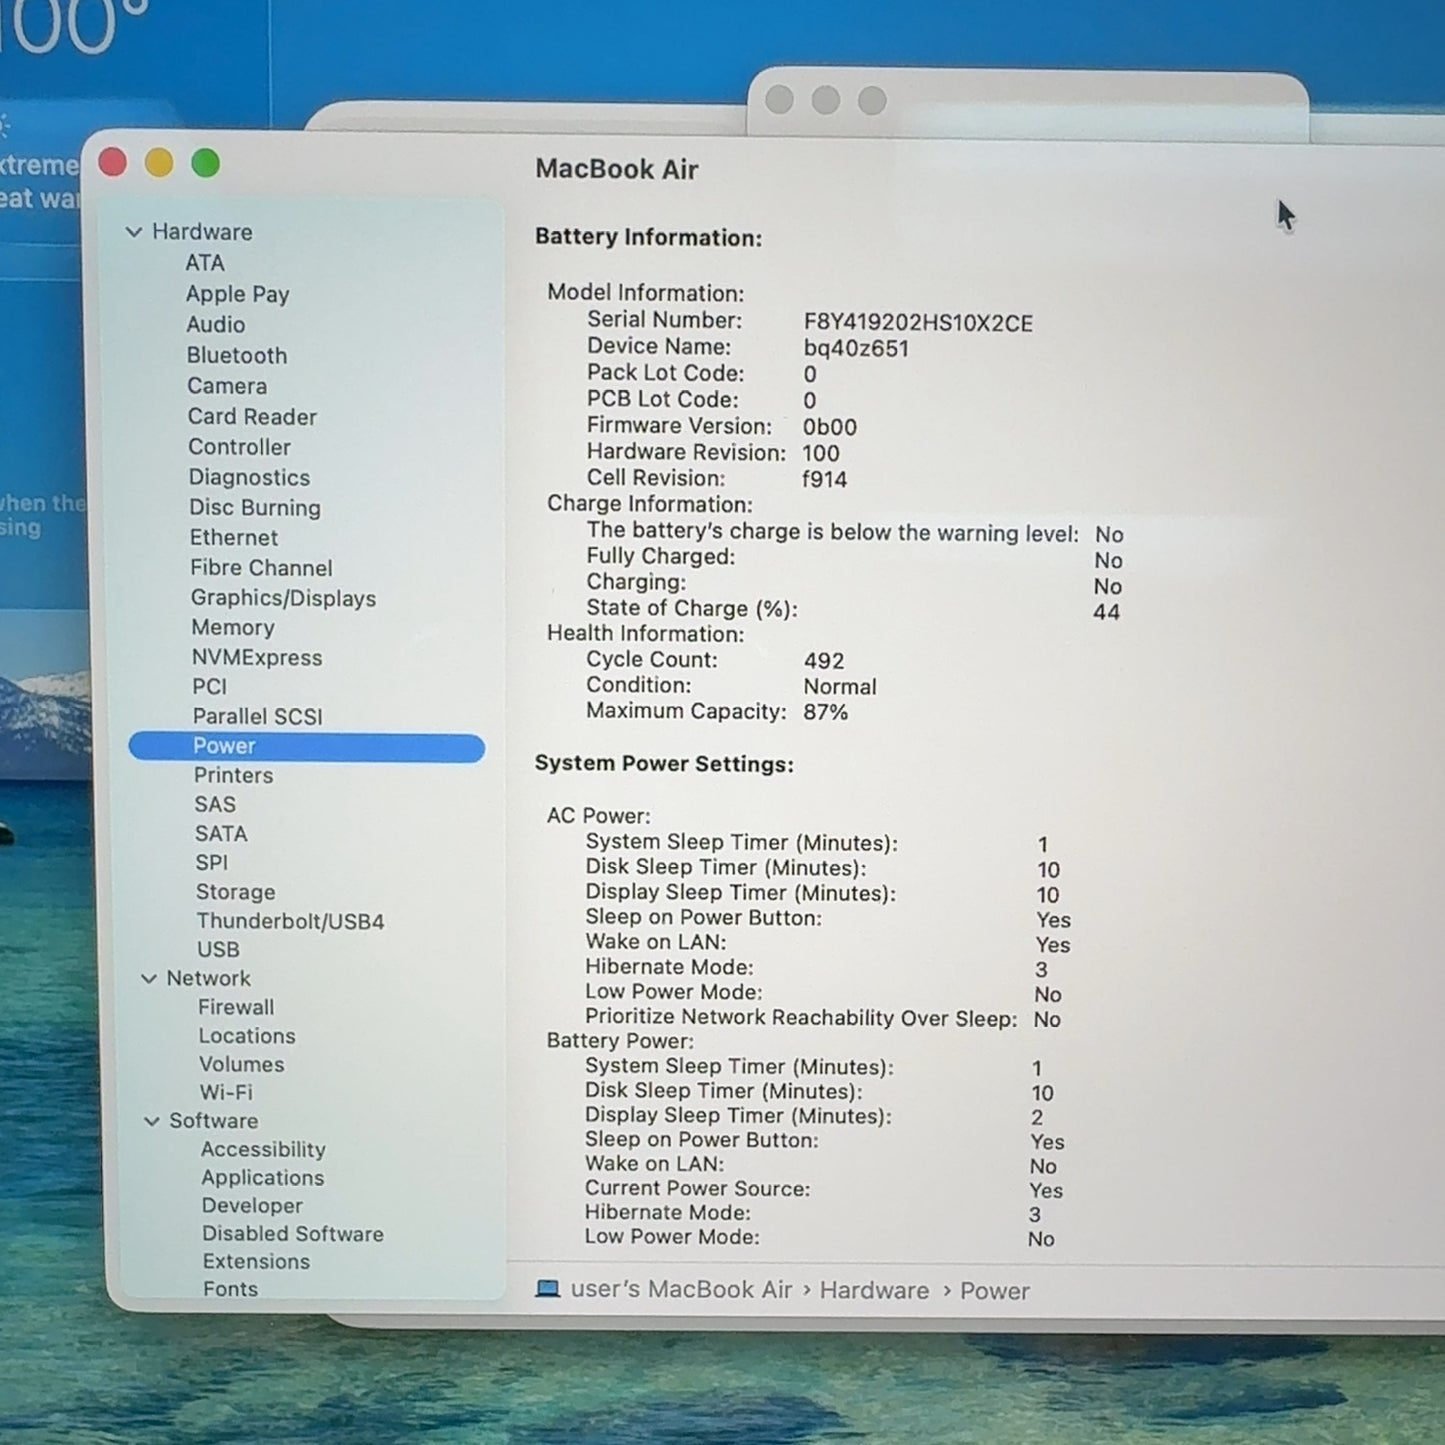The width and height of the screenshot is (1445, 1445).
Task: Click the Software category label
Action: tap(214, 1121)
